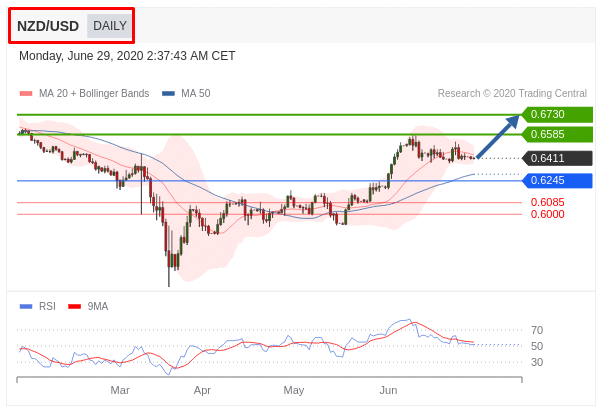599x415 pixels.
Task: Click the 0.6585 green resistance label
Action: coord(557,135)
